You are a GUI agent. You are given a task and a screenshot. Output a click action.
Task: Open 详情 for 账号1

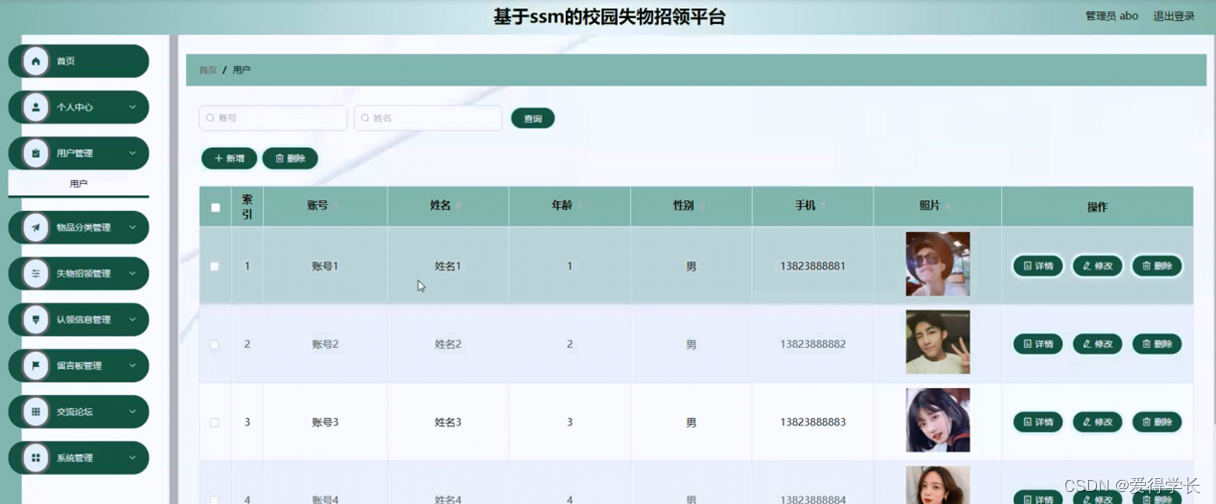click(1038, 266)
